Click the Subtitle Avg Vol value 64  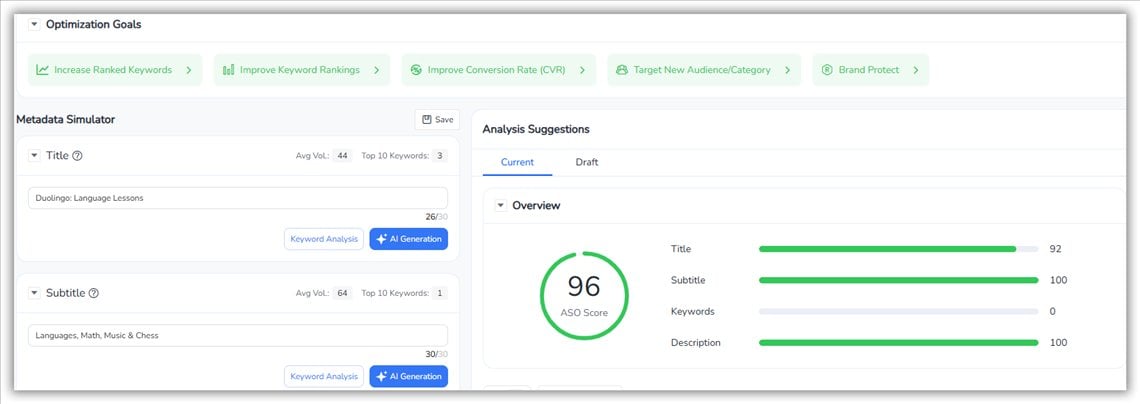coord(342,293)
